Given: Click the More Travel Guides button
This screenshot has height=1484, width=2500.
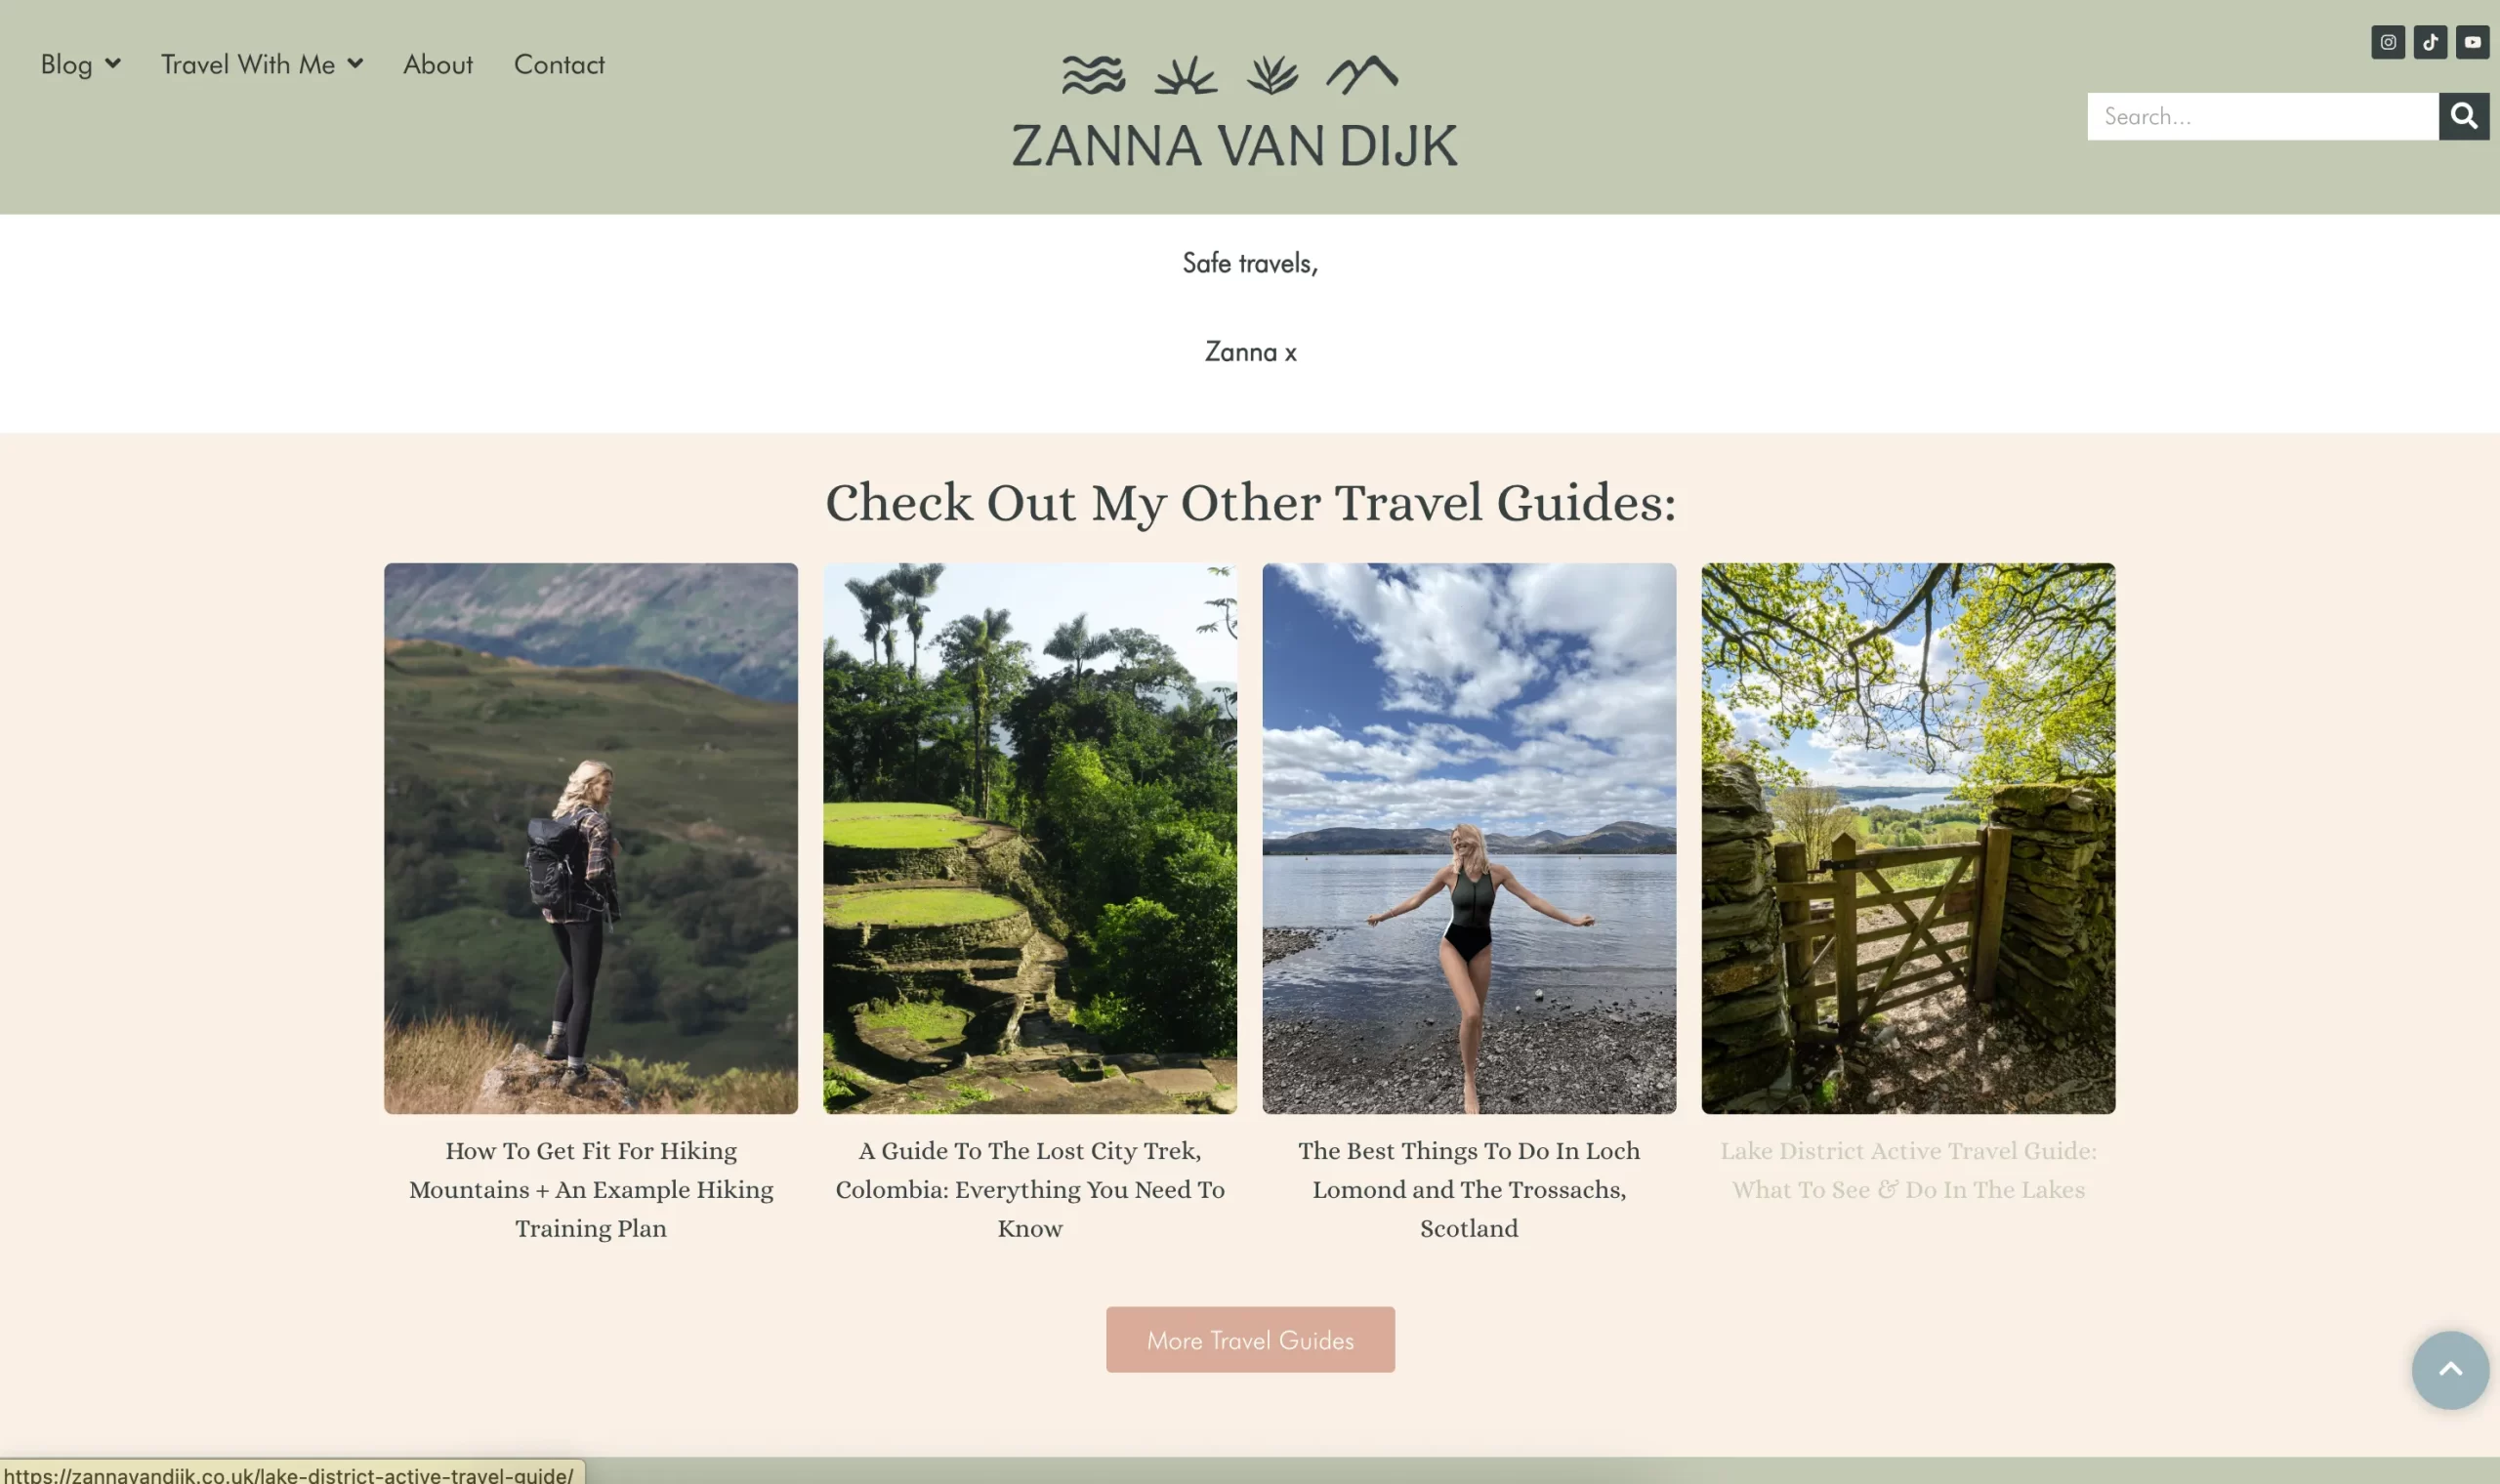Looking at the screenshot, I should (x=1250, y=1339).
